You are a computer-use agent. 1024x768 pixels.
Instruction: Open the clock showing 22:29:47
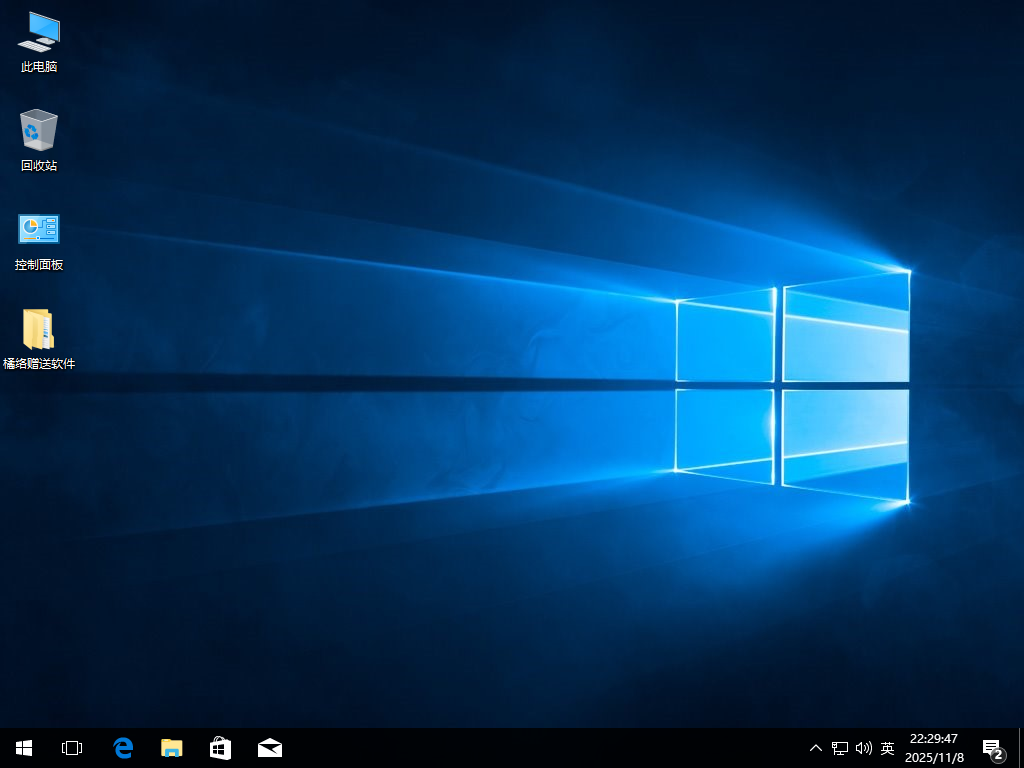[x=933, y=739]
